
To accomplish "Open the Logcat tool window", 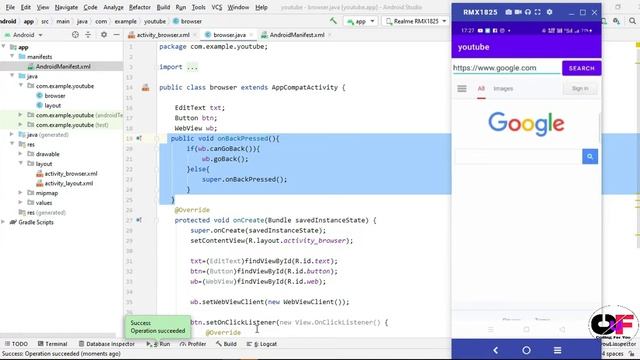I will pyautogui.click(x=262, y=344).
